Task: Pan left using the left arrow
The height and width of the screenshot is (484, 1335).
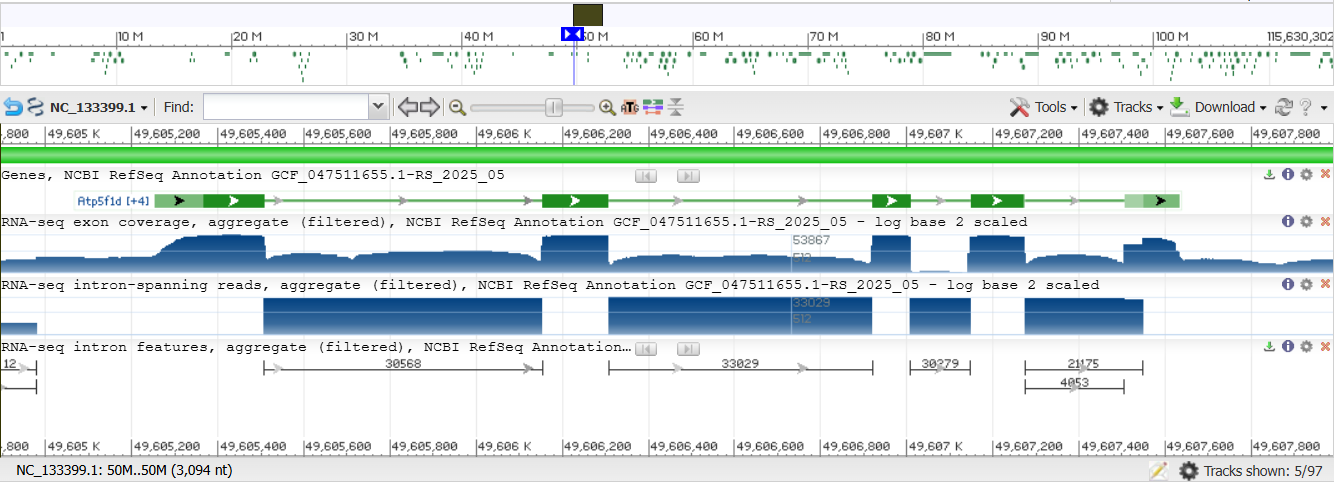Action: 408,107
